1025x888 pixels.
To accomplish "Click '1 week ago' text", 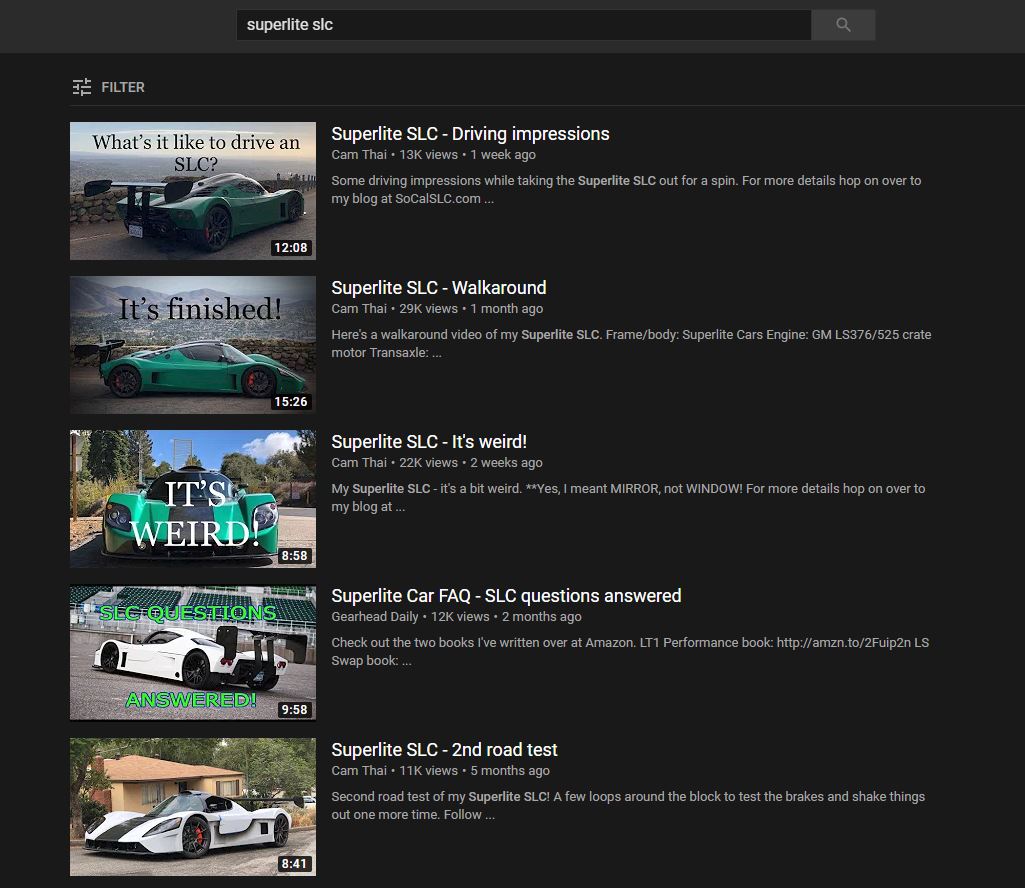I will click(x=503, y=154).
